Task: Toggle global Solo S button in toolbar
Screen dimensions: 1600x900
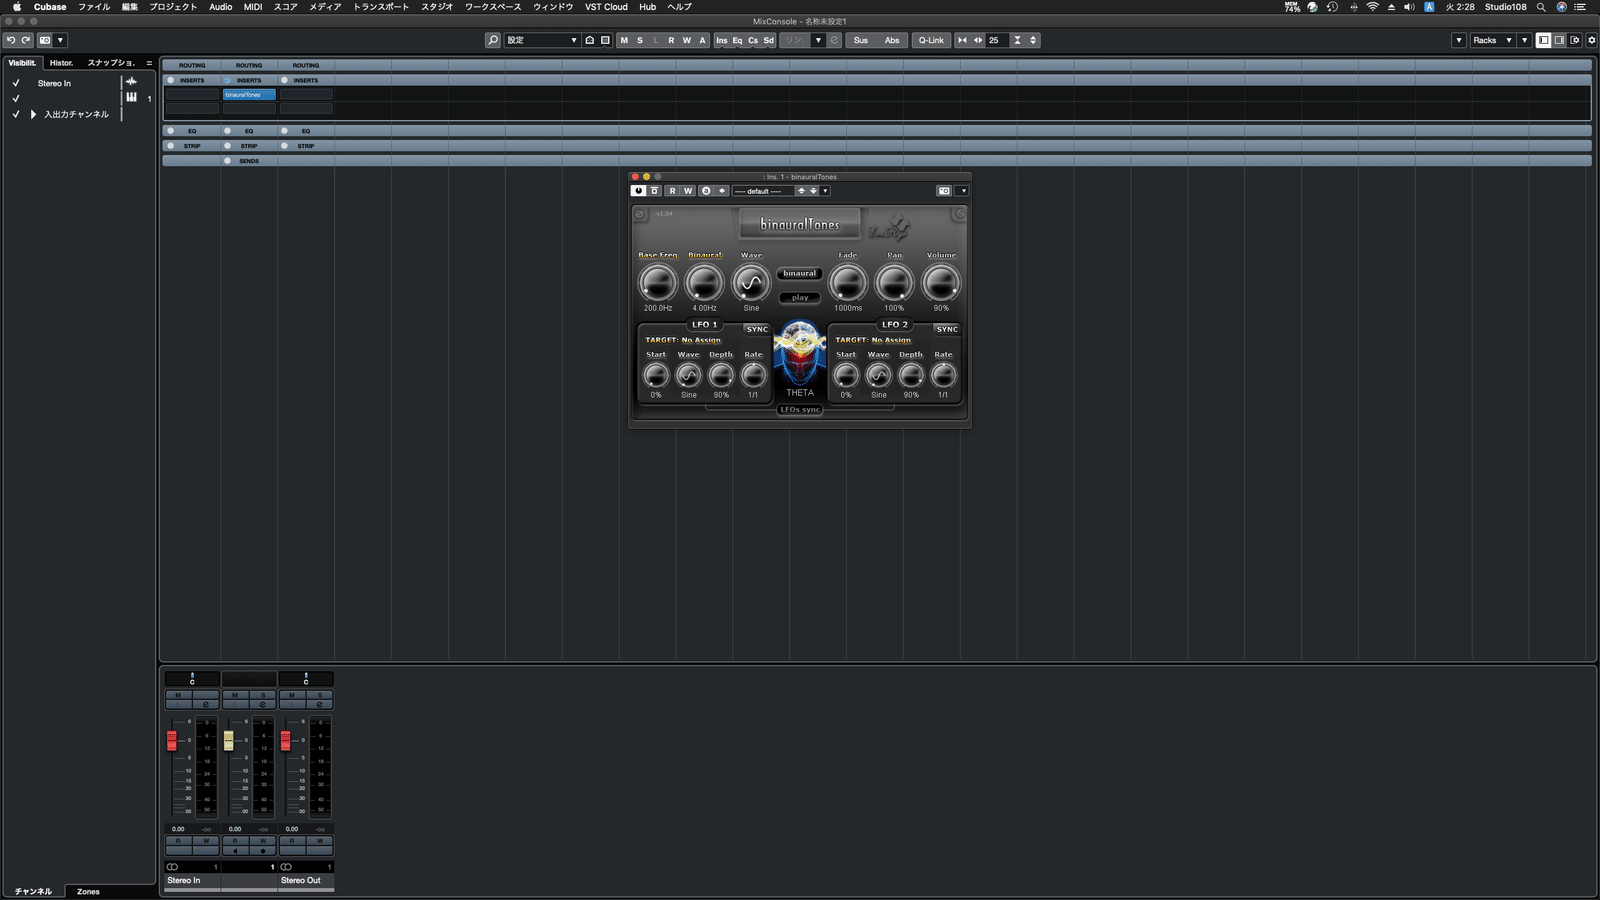Action: (640, 40)
